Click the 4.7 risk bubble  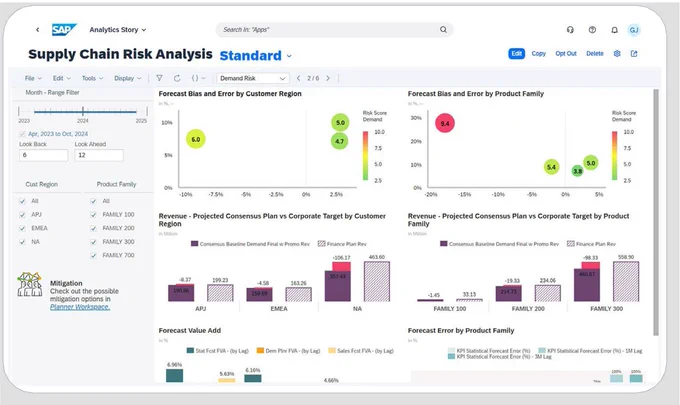340,141
